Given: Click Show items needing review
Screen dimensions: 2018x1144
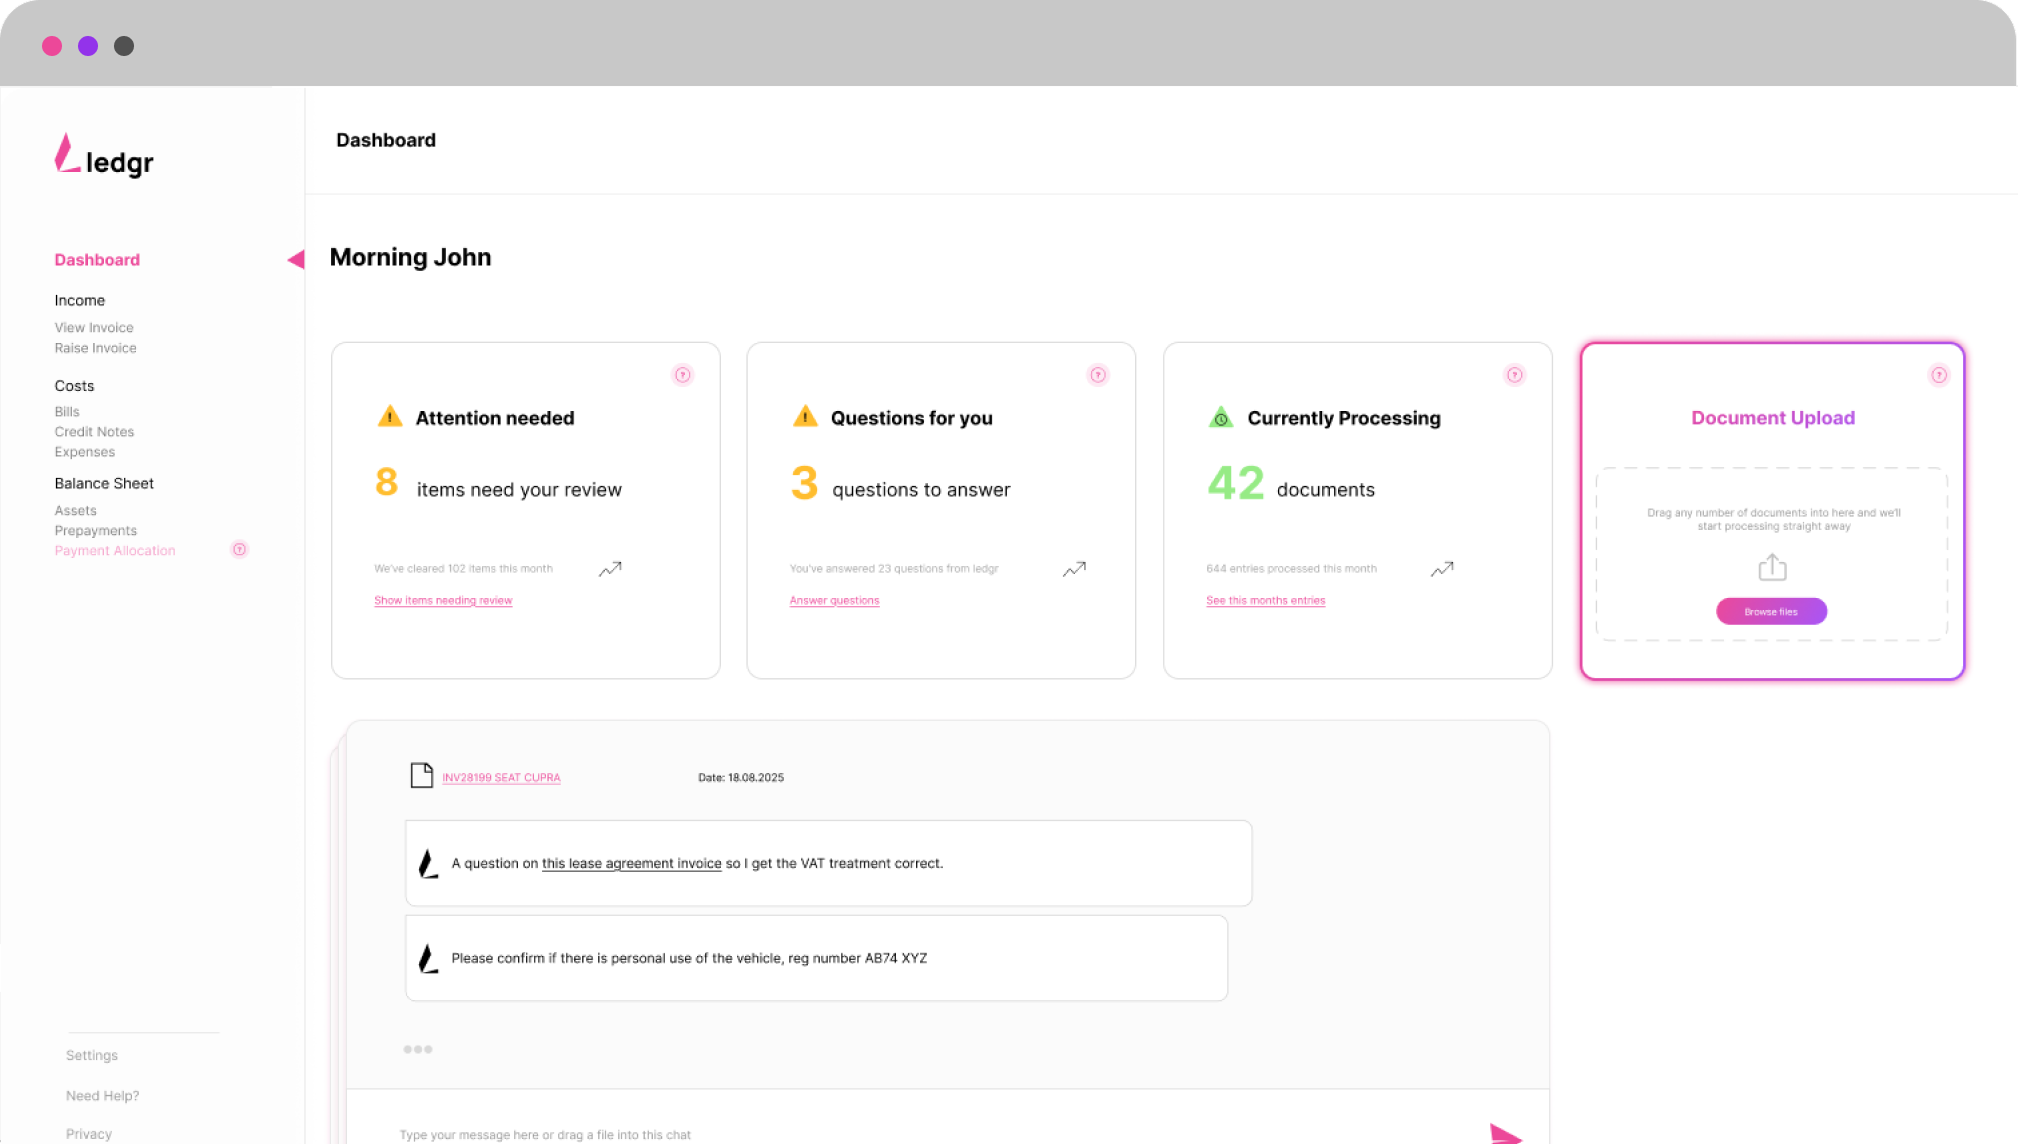Looking at the screenshot, I should click(x=443, y=600).
